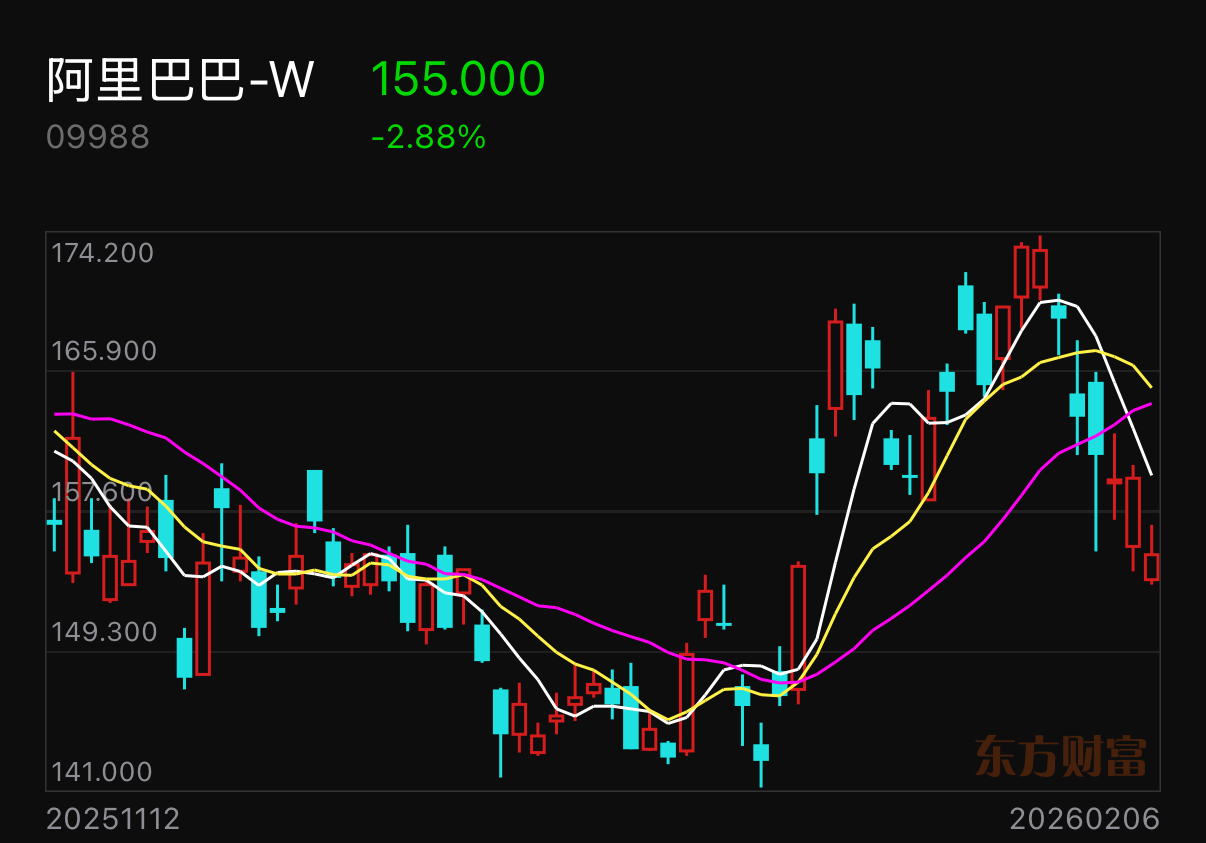This screenshot has width=1206, height=843.
Task: Click the end date 20260206
Action: (x=1085, y=820)
